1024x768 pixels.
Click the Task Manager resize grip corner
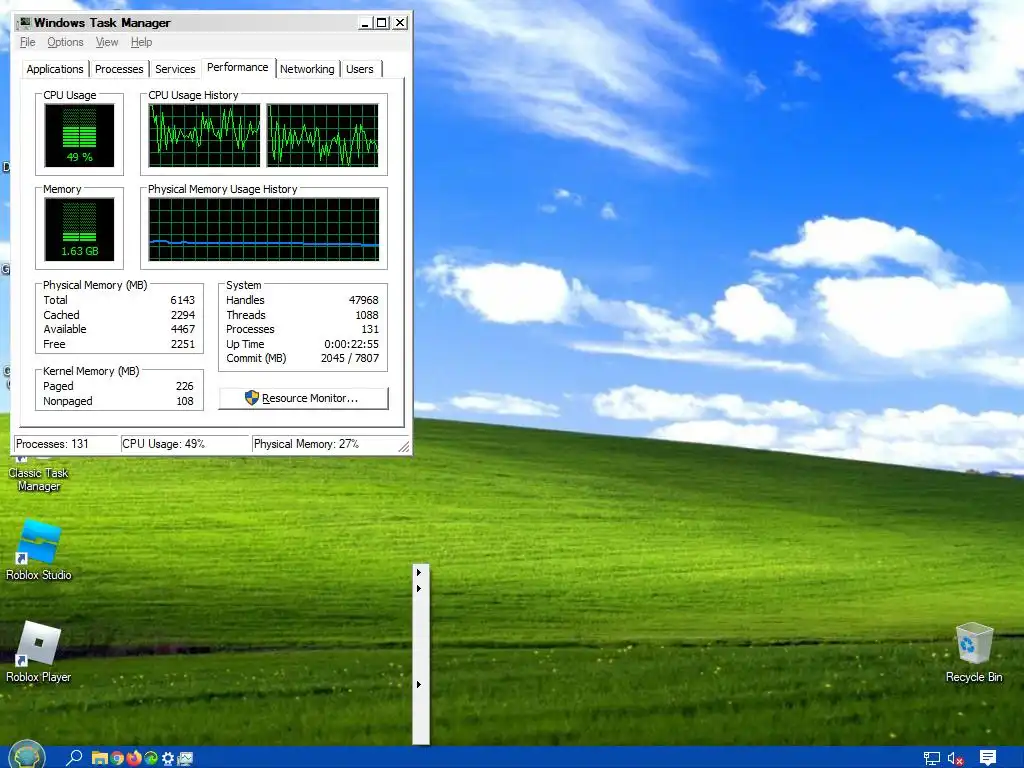pos(404,447)
